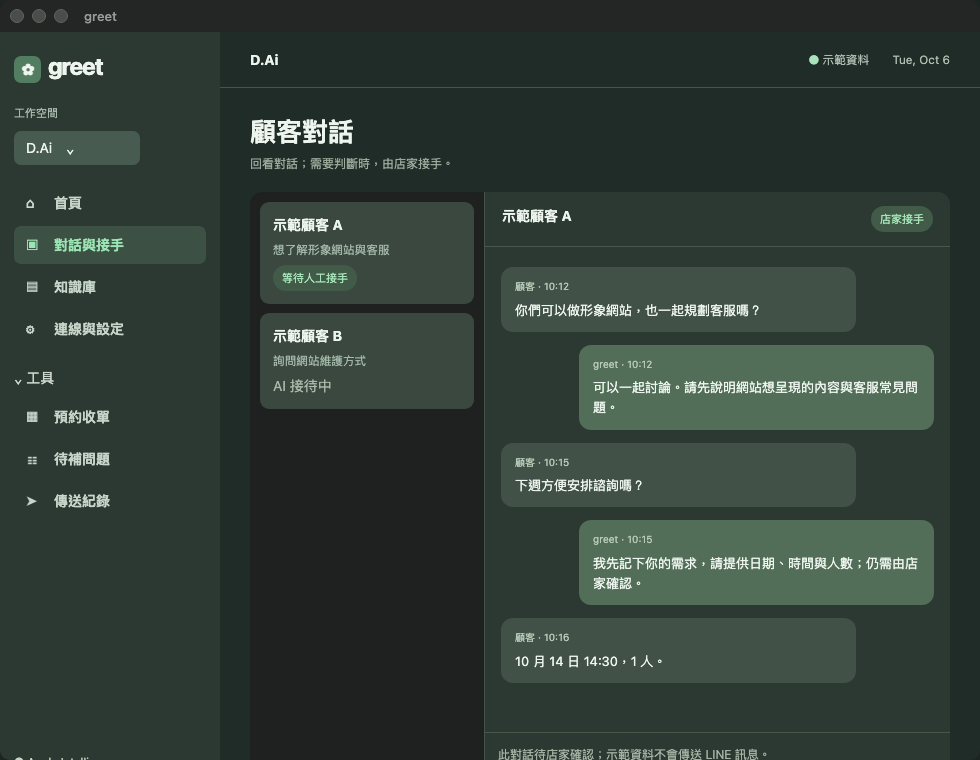
Task: Click the knowledge base icon beside 知識庫
Action: click(x=32, y=287)
